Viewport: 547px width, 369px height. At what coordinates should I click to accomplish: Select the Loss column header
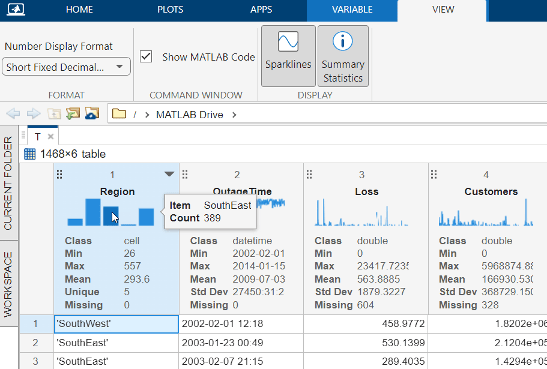[x=366, y=191]
